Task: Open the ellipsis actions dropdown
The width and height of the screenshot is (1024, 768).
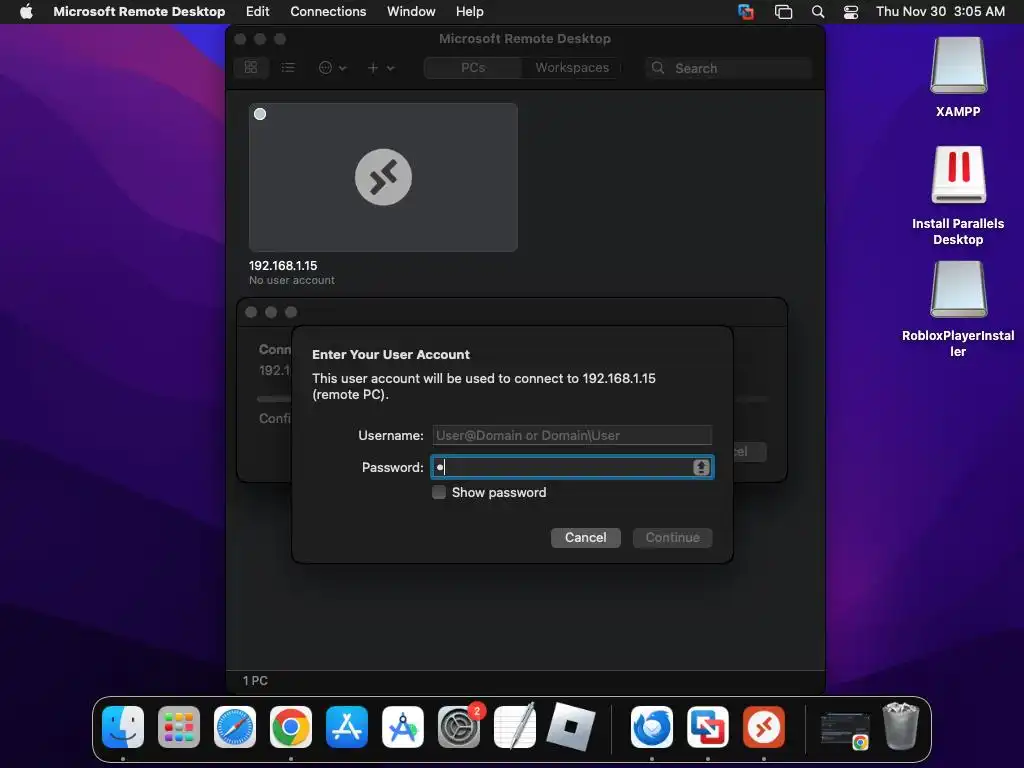Action: click(x=332, y=68)
